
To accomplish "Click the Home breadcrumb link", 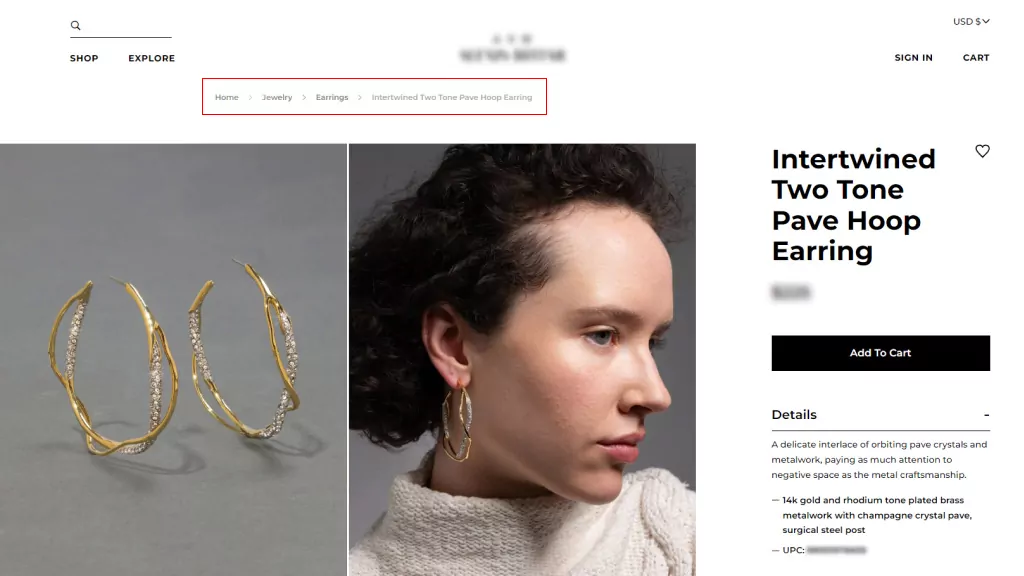I will coord(227,97).
